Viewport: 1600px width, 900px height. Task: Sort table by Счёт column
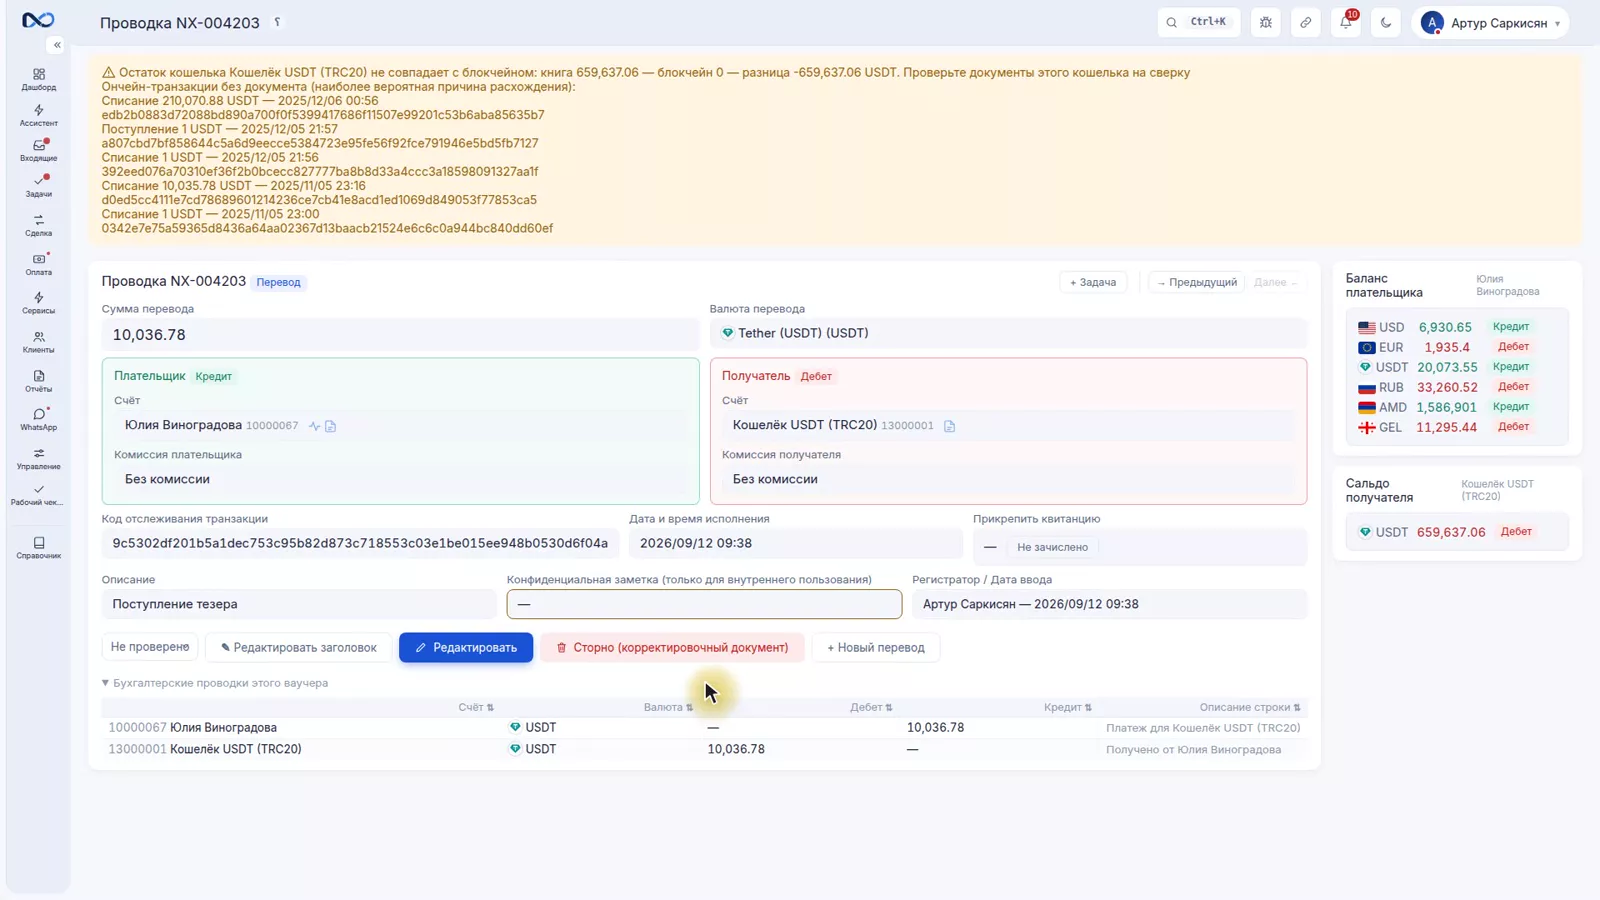coord(476,707)
